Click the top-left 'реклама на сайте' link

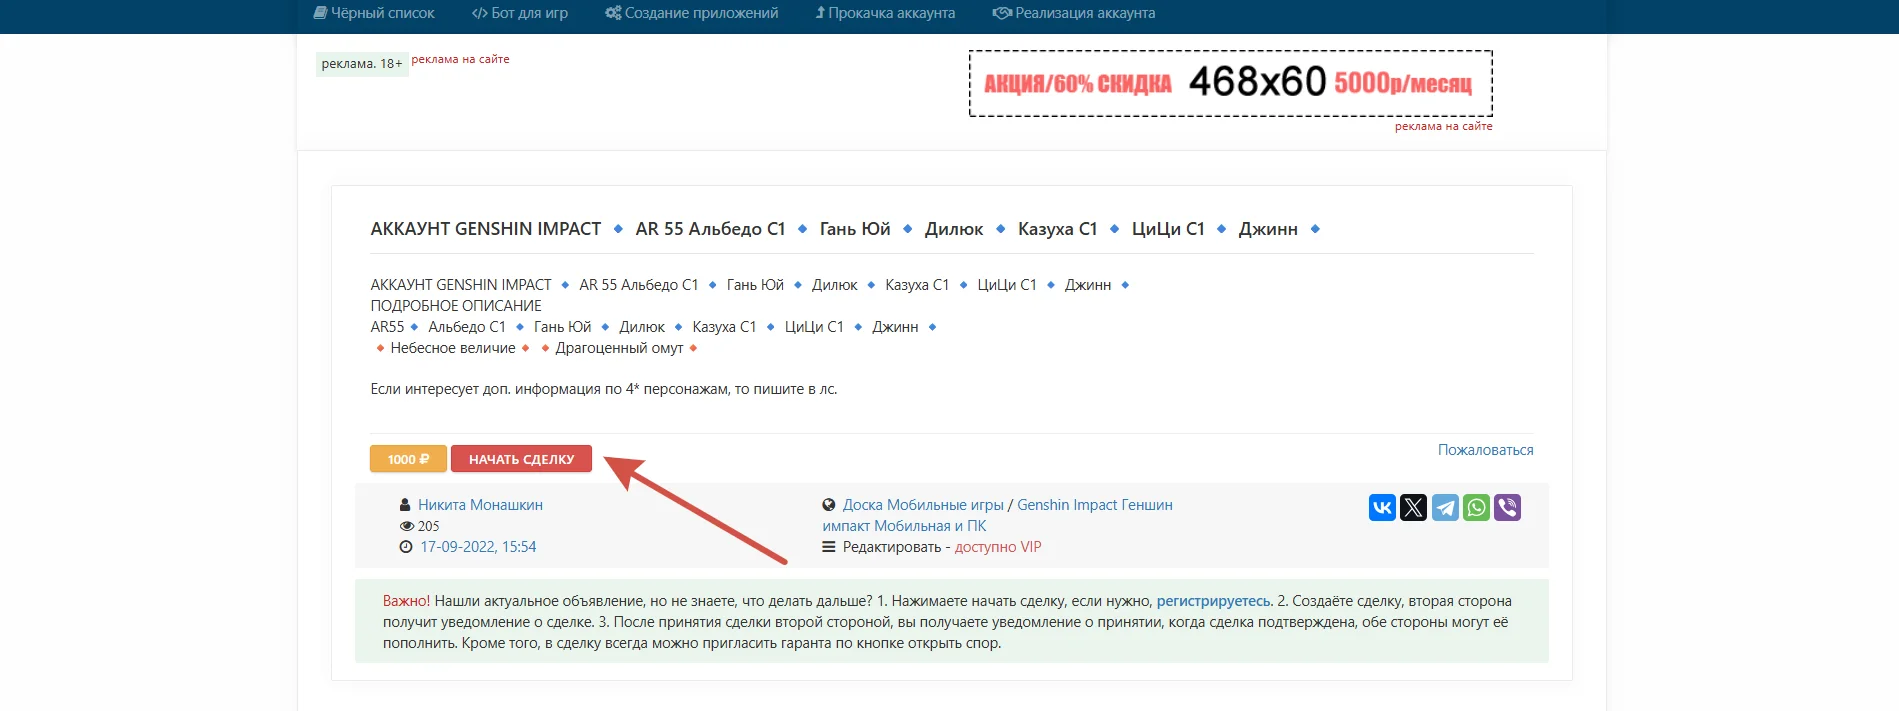pos(460,59)
